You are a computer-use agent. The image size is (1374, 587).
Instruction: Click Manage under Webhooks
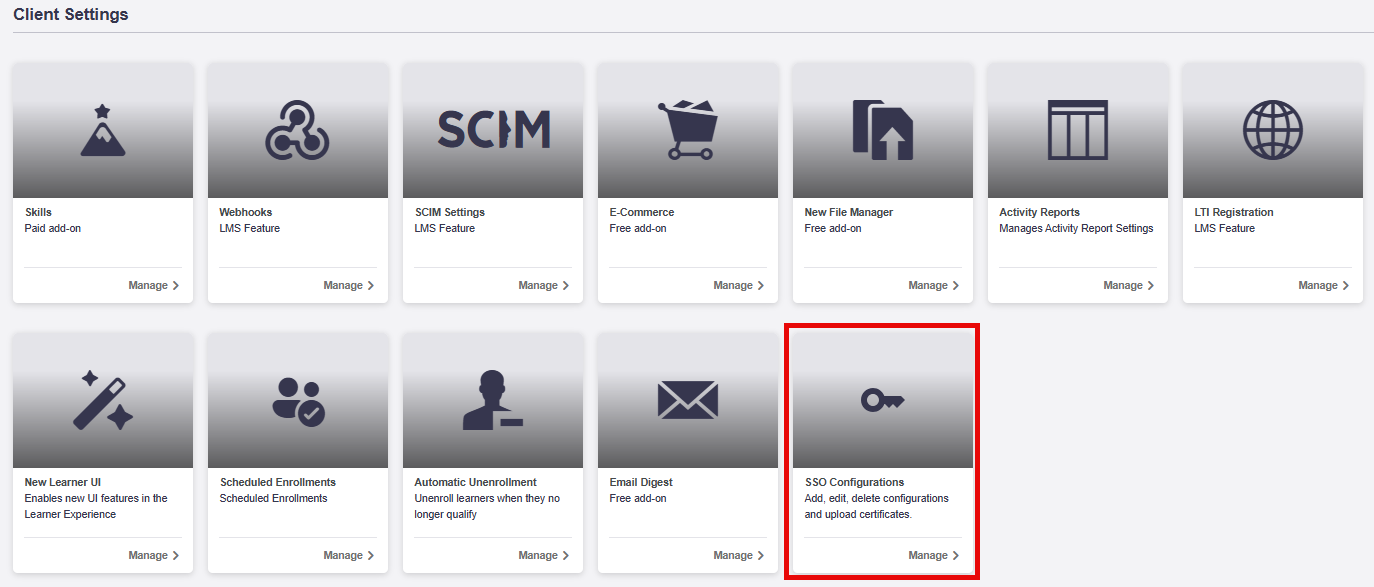coord(349,285)
